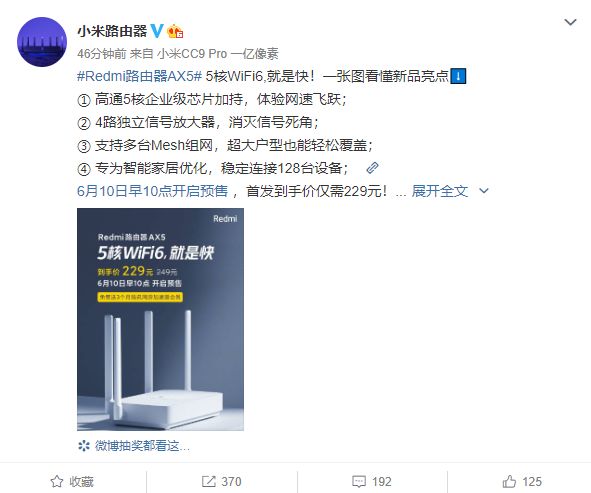Screen dimensions: 591x493
Task: Open the post options chevron menu
Action: click(570, 22)
